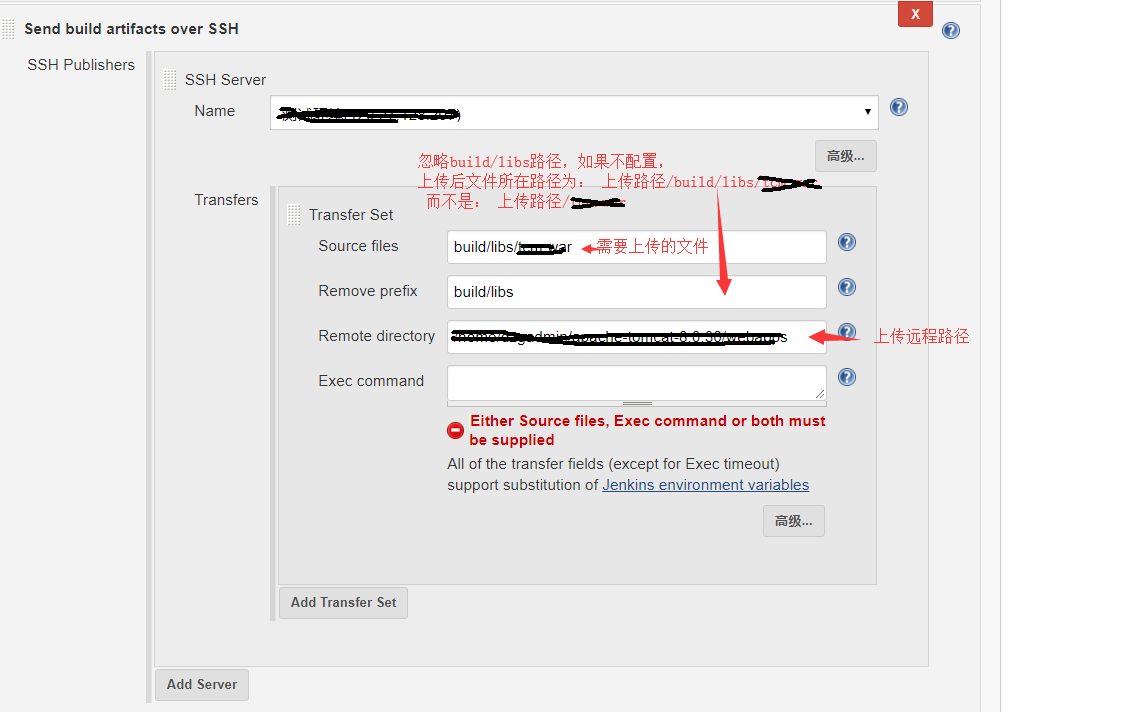Close the dialog with the X button
1147x712 pixels.
tap(915, 14)
